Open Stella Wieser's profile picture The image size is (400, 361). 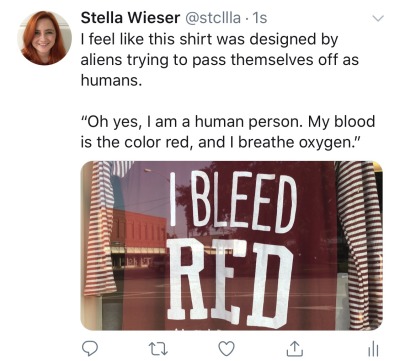pyautogui.click(x=44, y=38)
